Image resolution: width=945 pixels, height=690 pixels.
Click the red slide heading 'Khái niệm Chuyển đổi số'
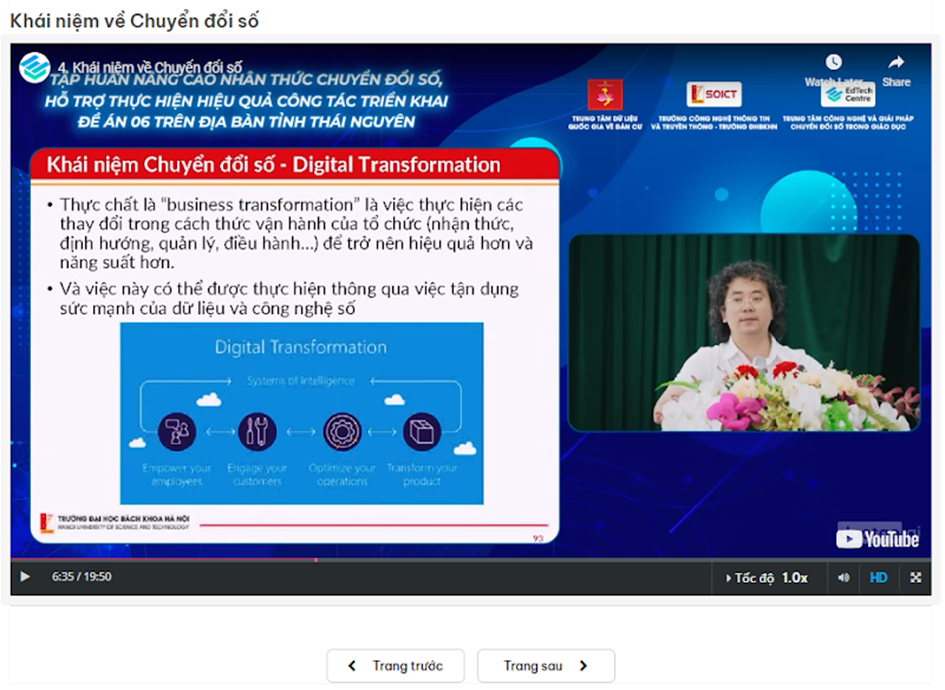click(274, 165)
